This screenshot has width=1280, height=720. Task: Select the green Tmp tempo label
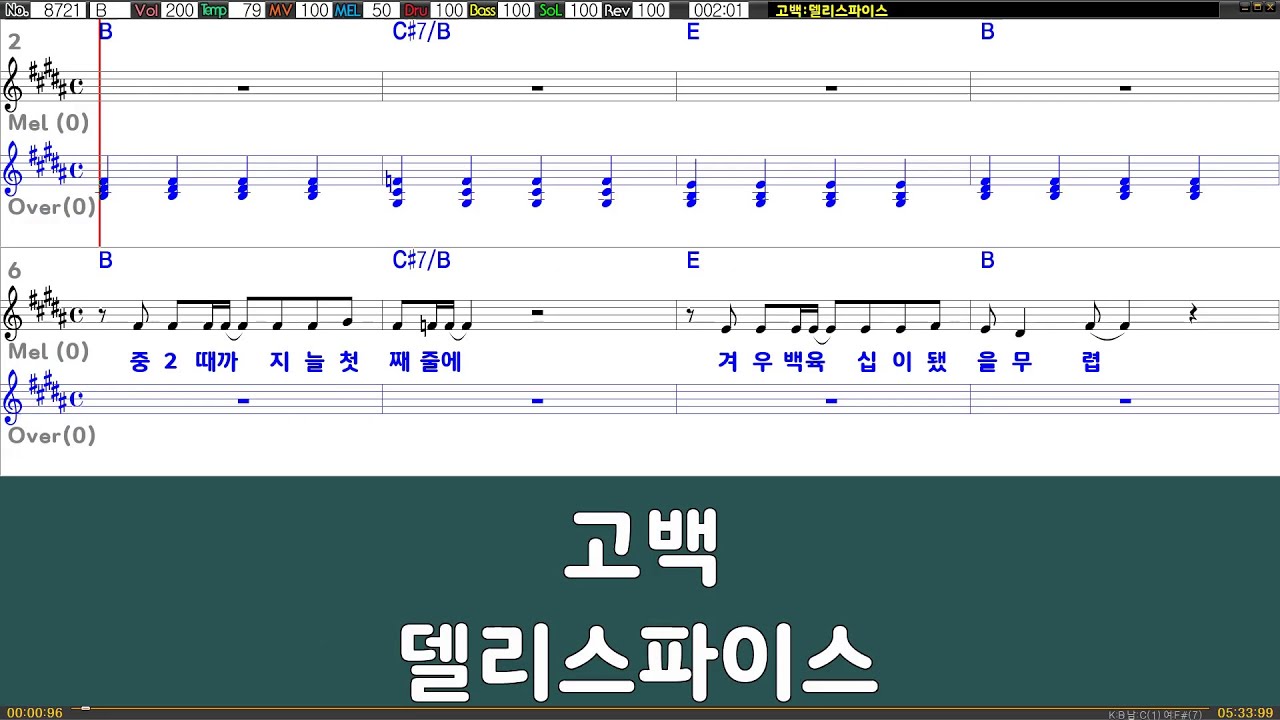213,10
